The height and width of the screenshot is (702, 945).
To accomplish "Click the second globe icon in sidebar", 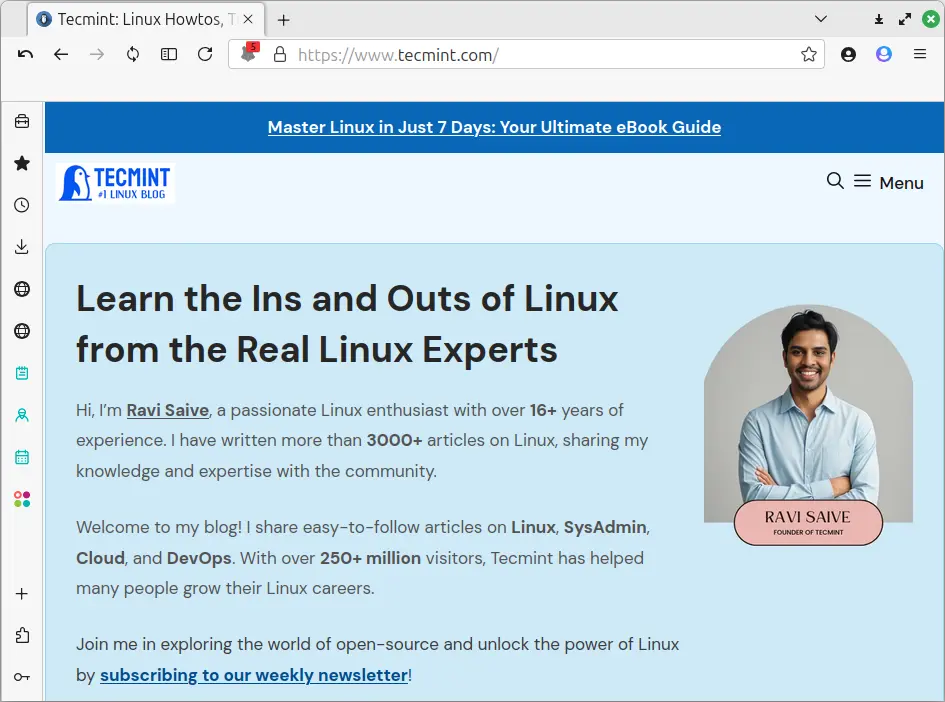I will 22,331.
